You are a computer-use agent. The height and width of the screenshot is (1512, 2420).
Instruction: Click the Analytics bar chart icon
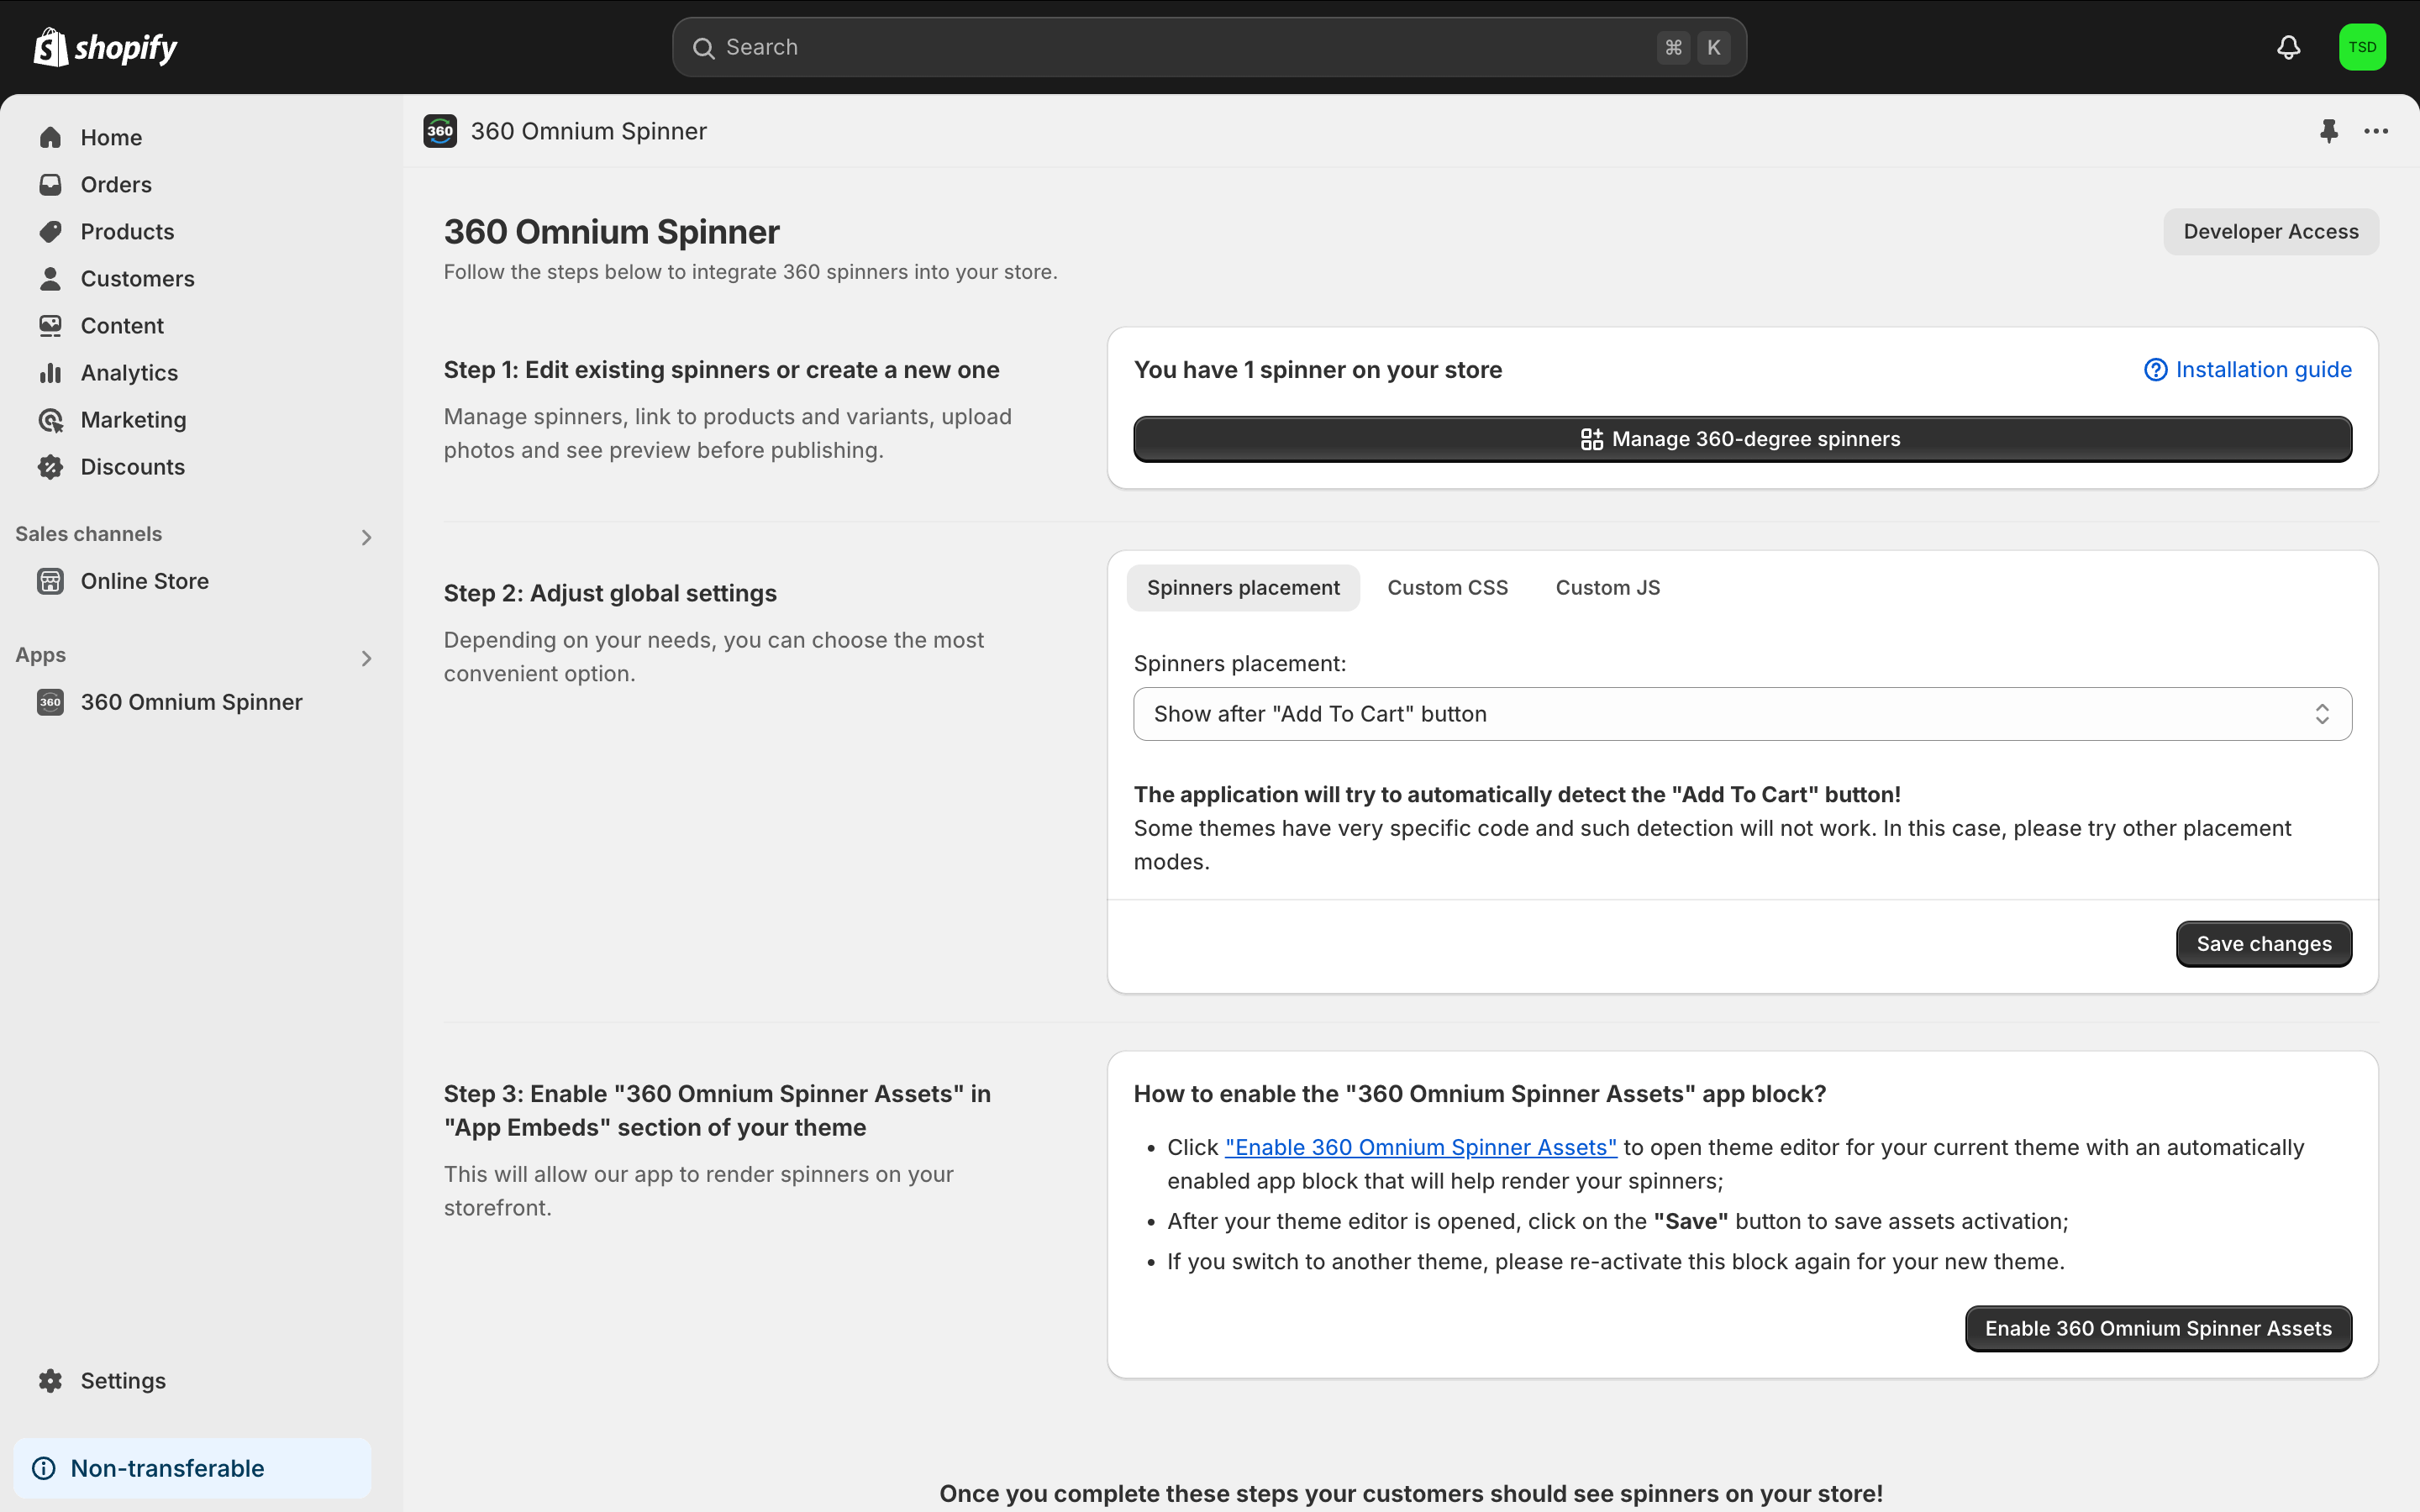pos(50,372)
